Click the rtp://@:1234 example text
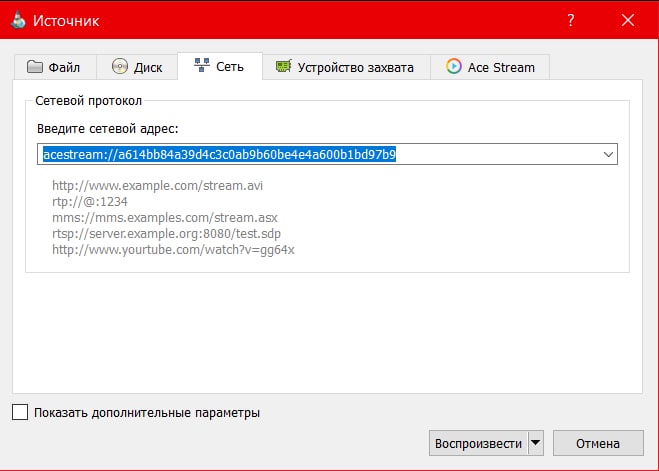This screenshot has width=659, height=471. [x=90, y=202]
